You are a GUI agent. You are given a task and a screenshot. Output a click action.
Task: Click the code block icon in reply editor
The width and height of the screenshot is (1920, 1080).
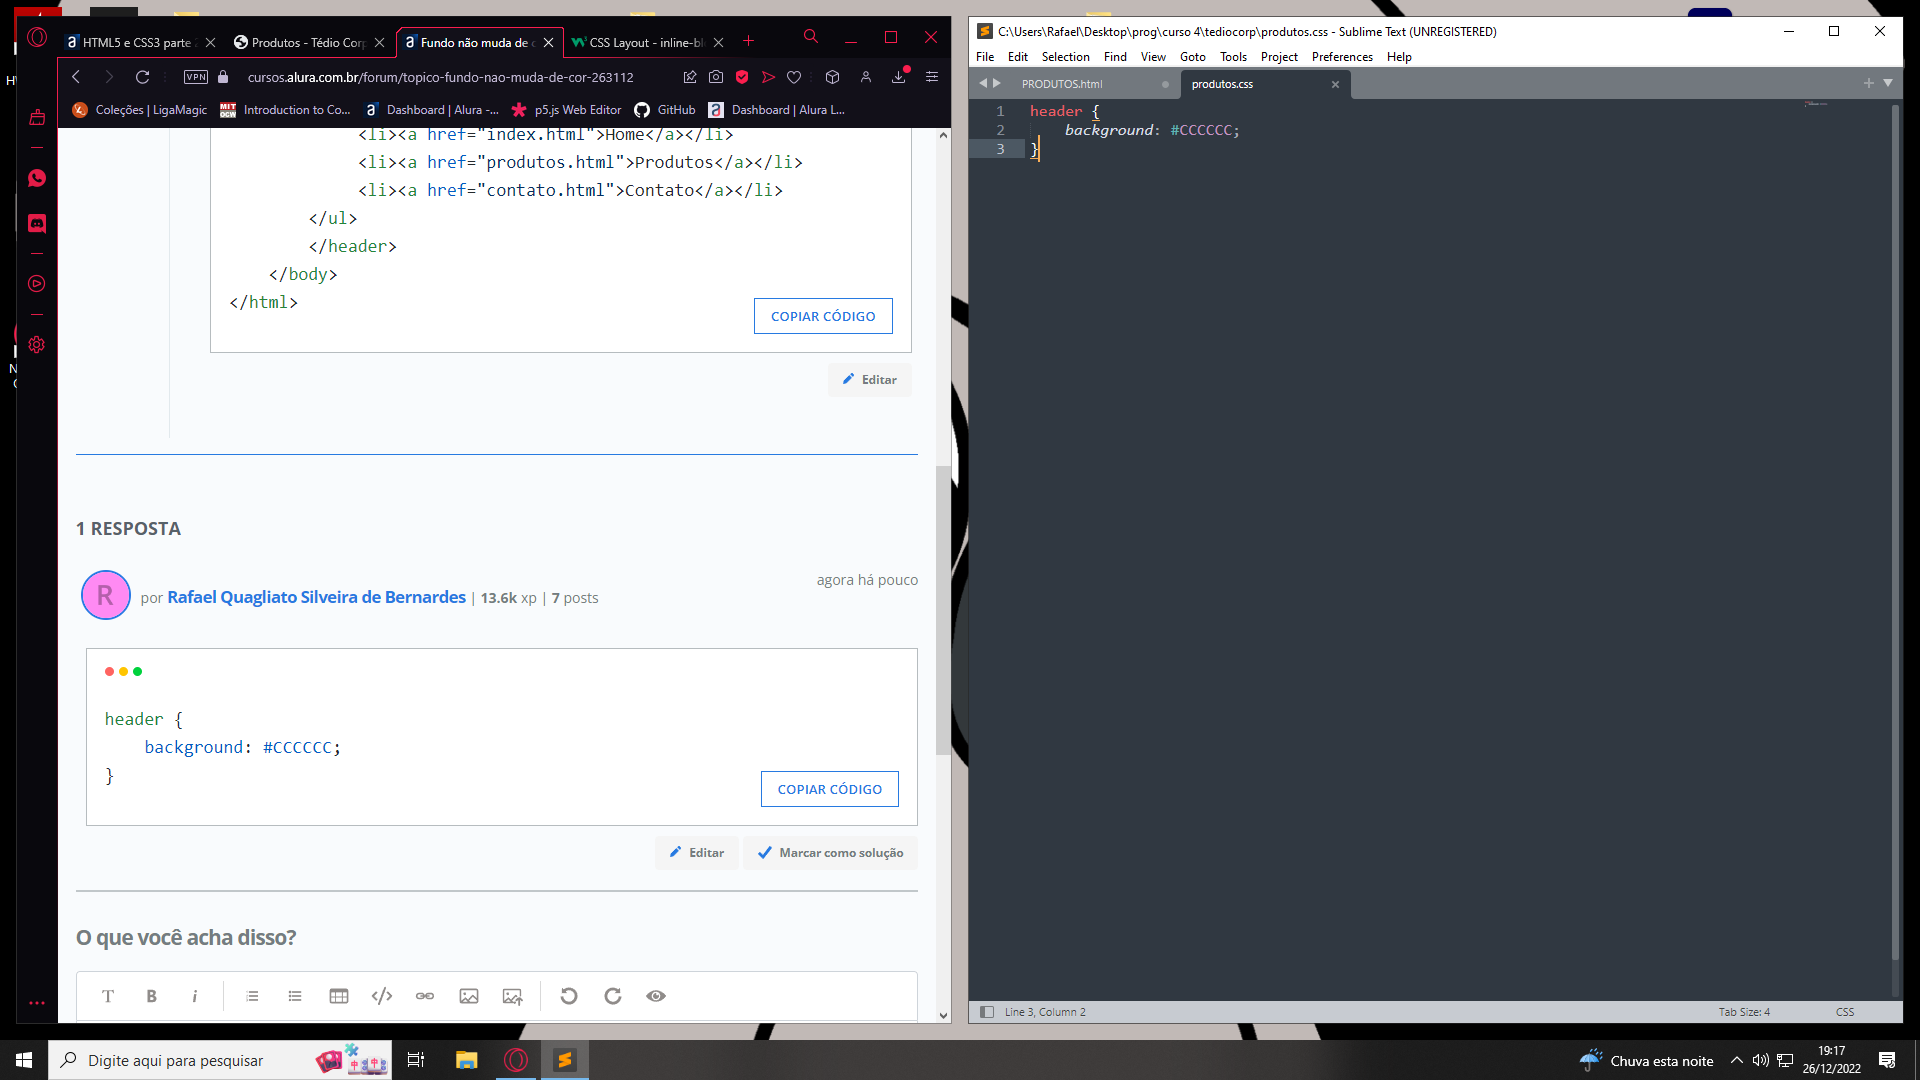pyautogui.click(x=382, y=996)
